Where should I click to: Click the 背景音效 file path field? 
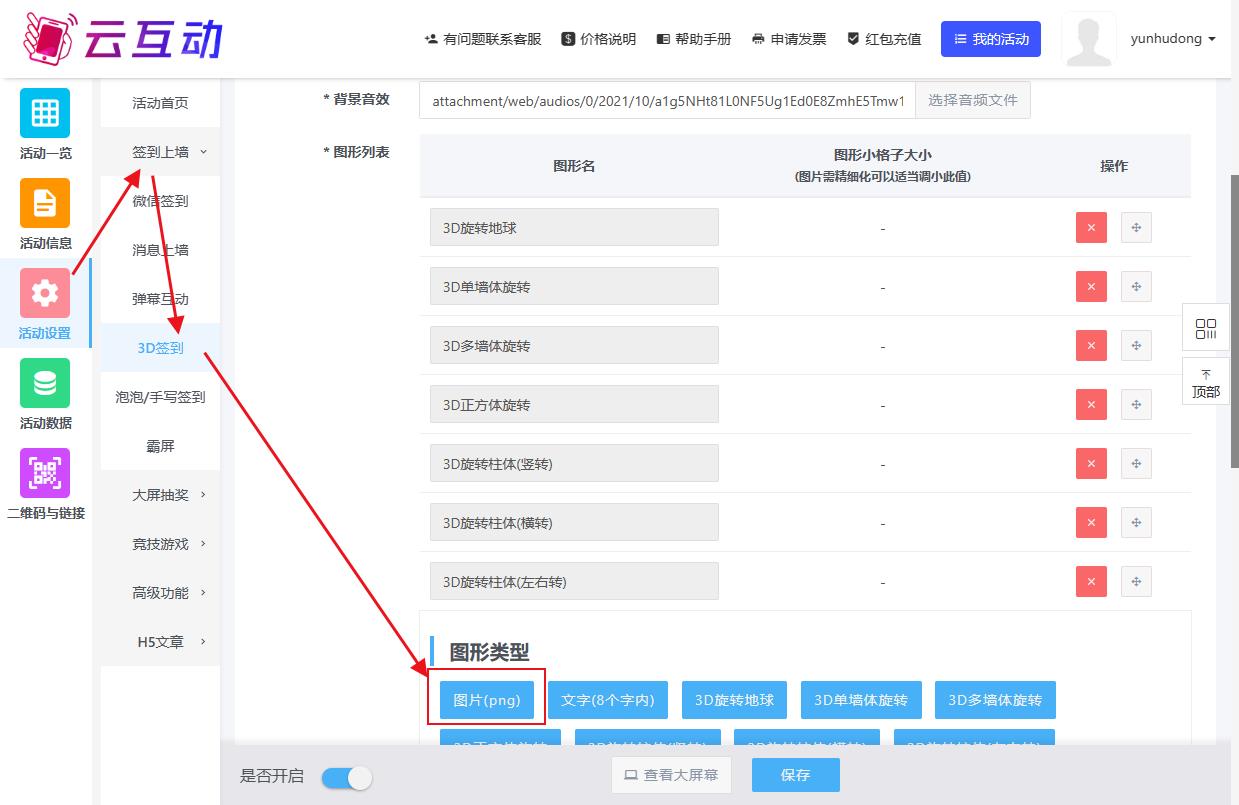click(667, 101)
